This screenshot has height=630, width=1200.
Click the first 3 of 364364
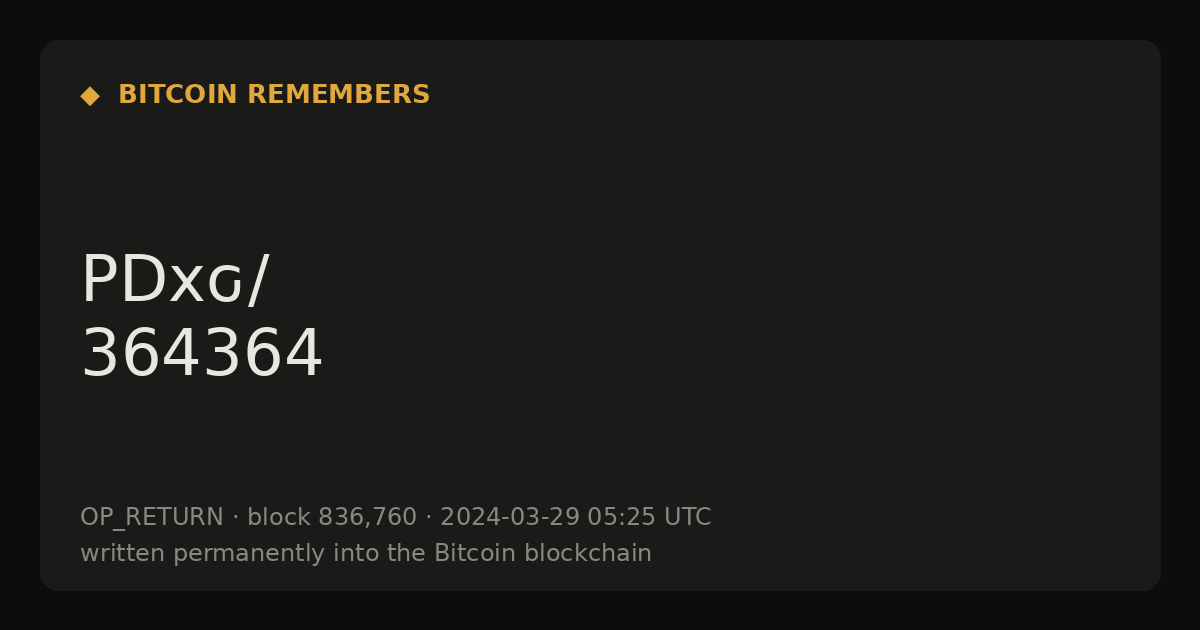click(98, 354)
